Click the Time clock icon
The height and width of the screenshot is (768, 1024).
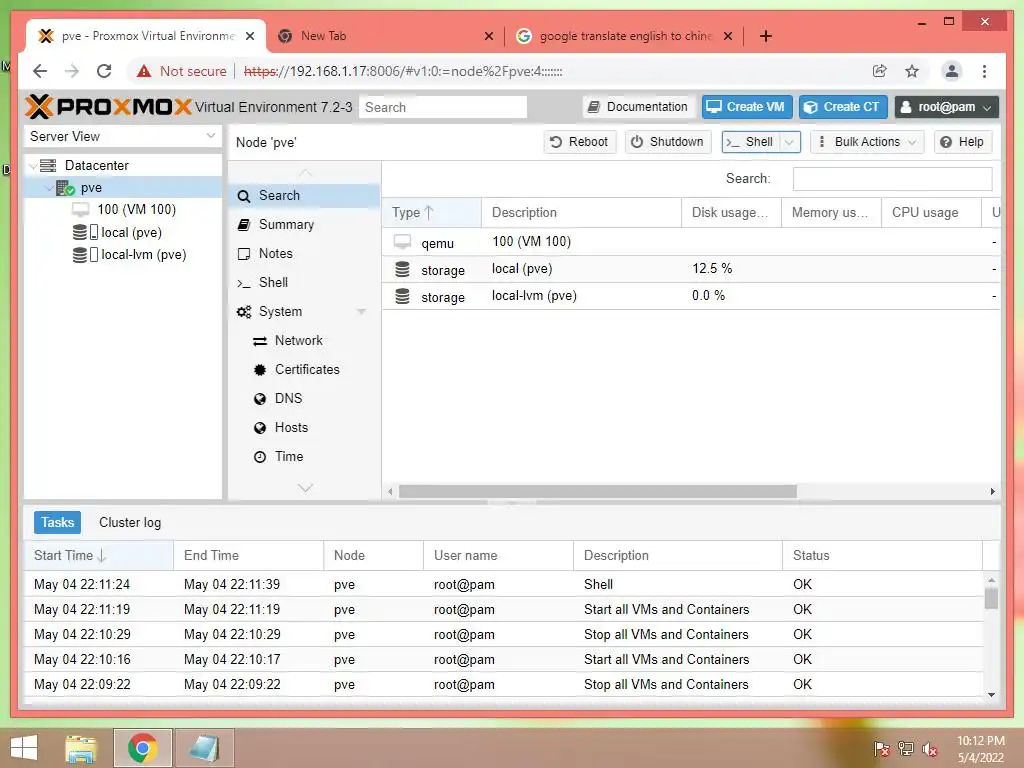pos(260,457)
